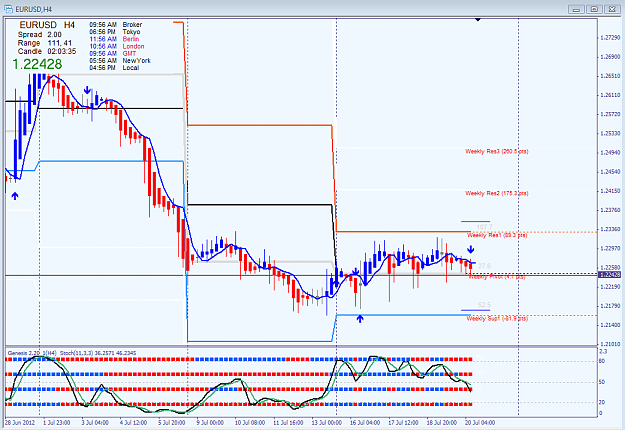Viewport: 625px width, 430px height.
Task: Click the Weekly Res2 level label
Action: (497, 193)
